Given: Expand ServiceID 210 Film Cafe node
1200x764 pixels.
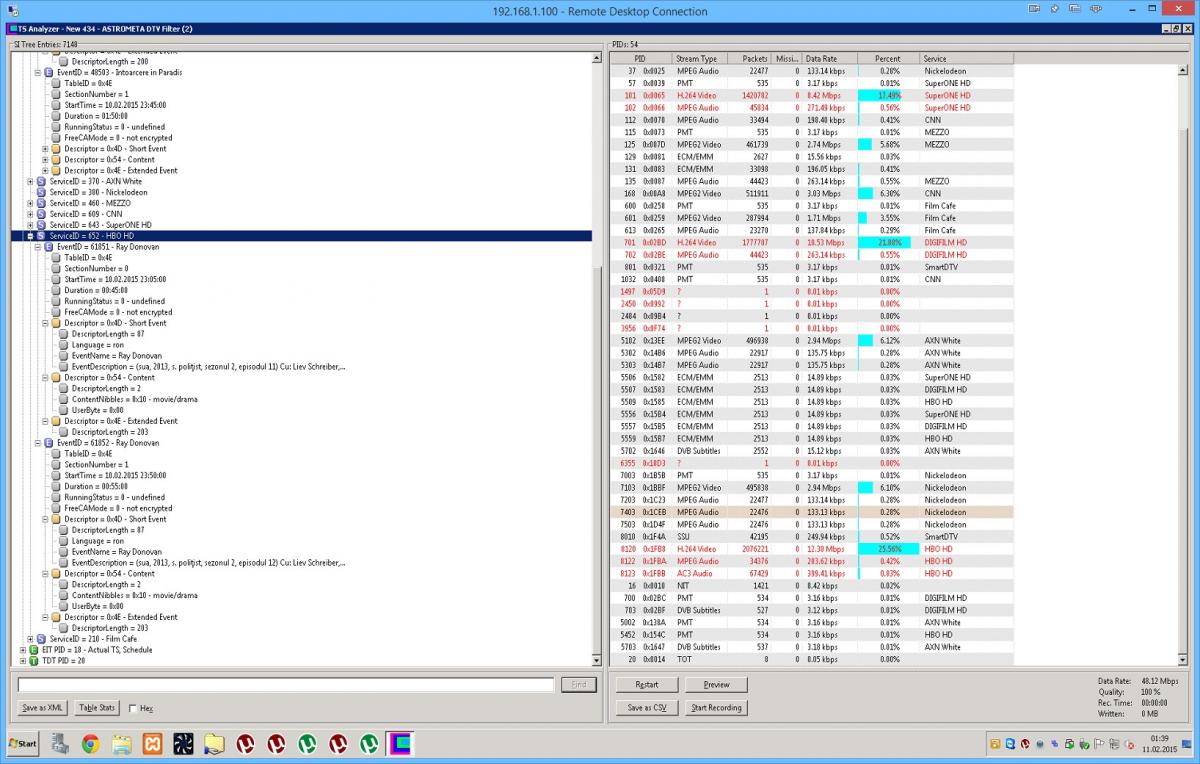Looking at the screenshot, I should 30,639.
